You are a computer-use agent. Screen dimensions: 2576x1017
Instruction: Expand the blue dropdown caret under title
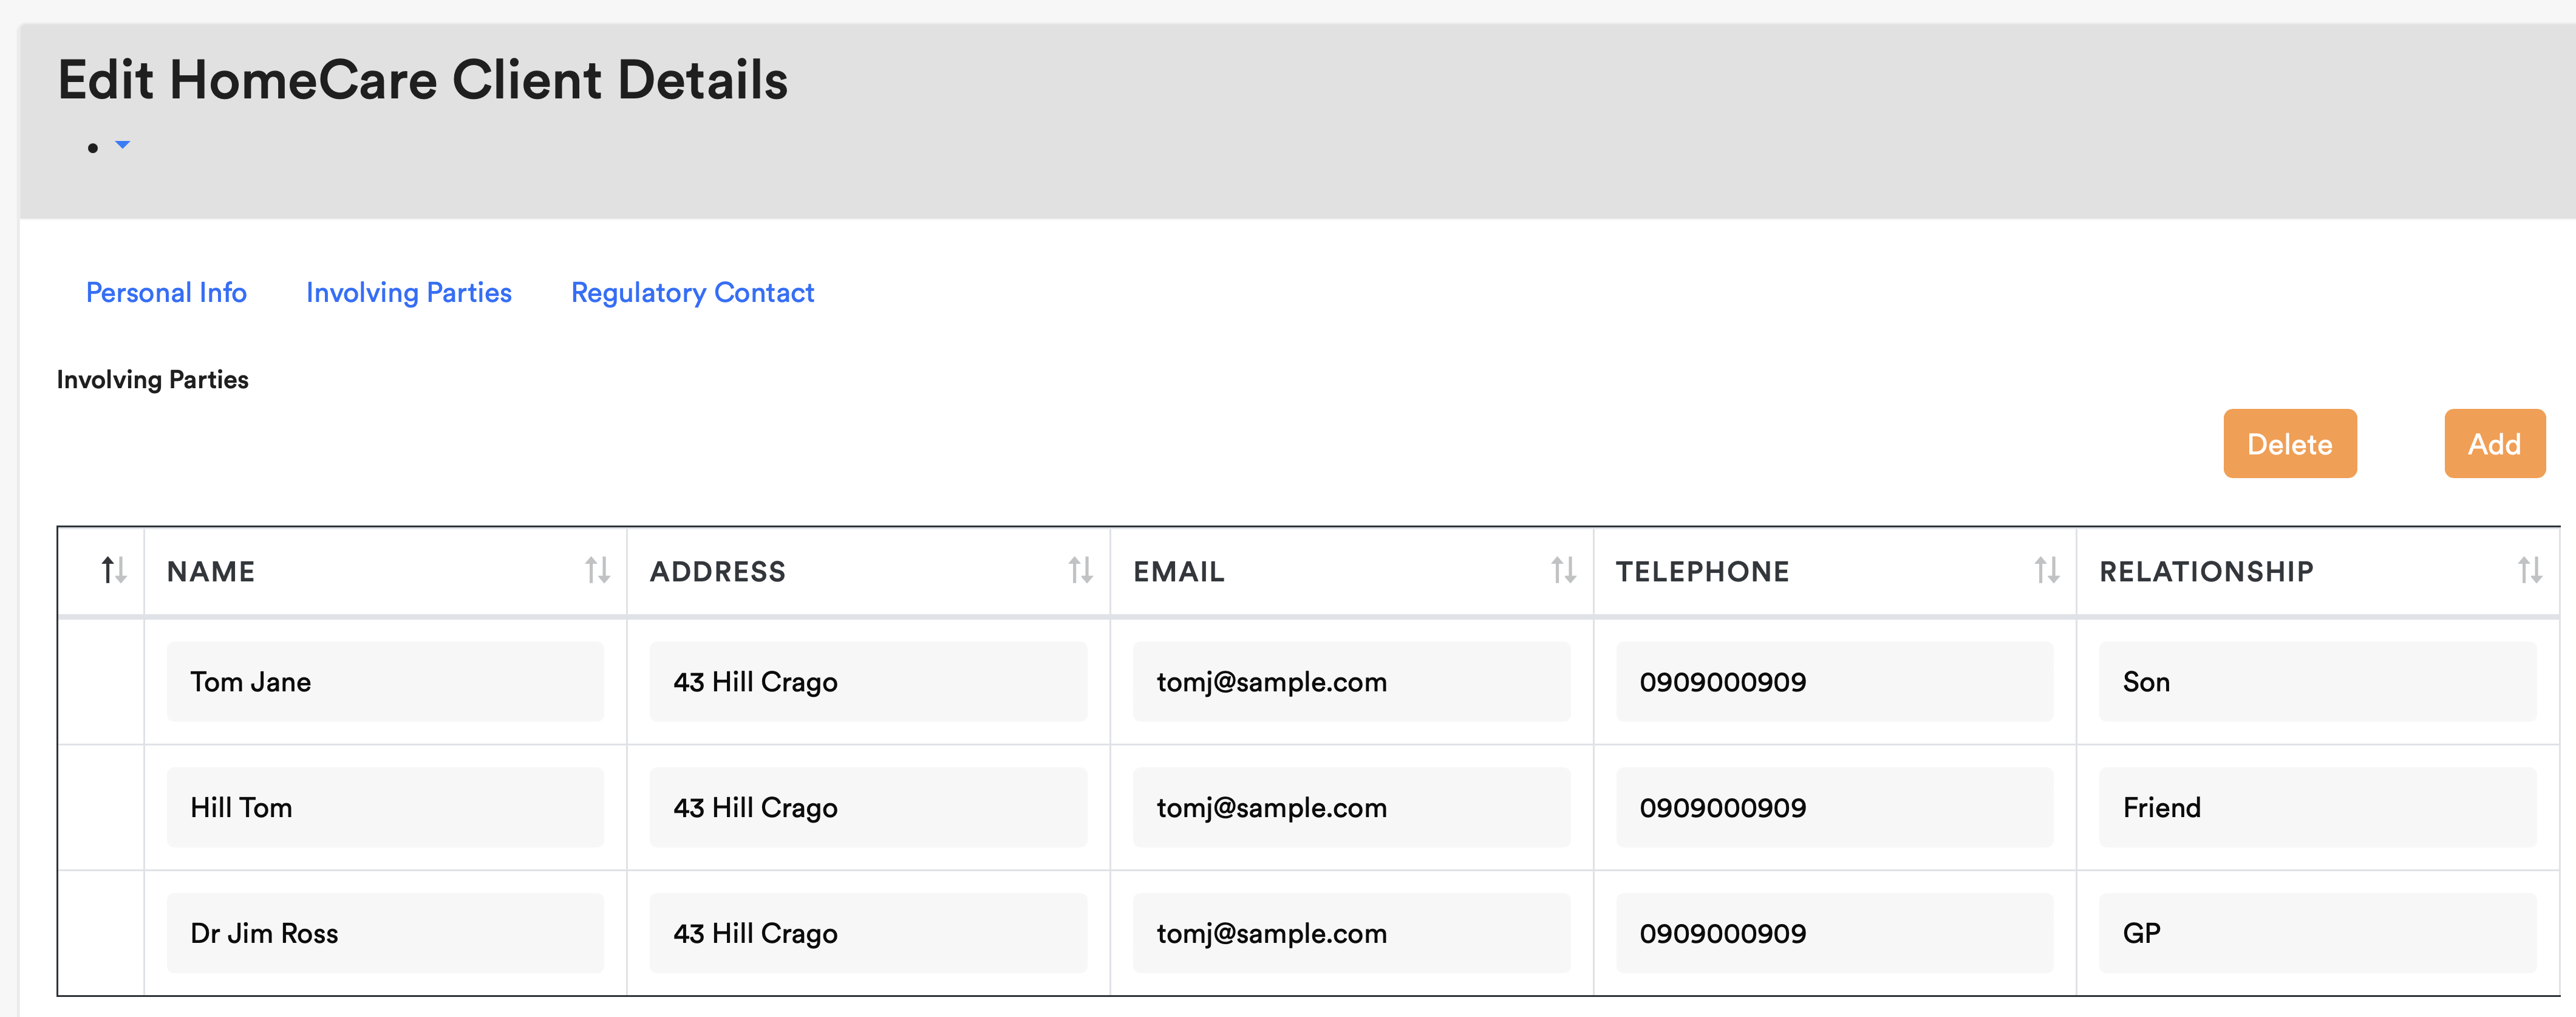point(122,145)
